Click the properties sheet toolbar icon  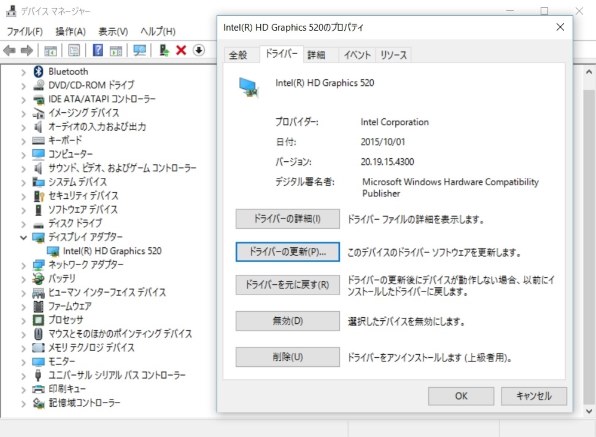[x=74, y=50]
